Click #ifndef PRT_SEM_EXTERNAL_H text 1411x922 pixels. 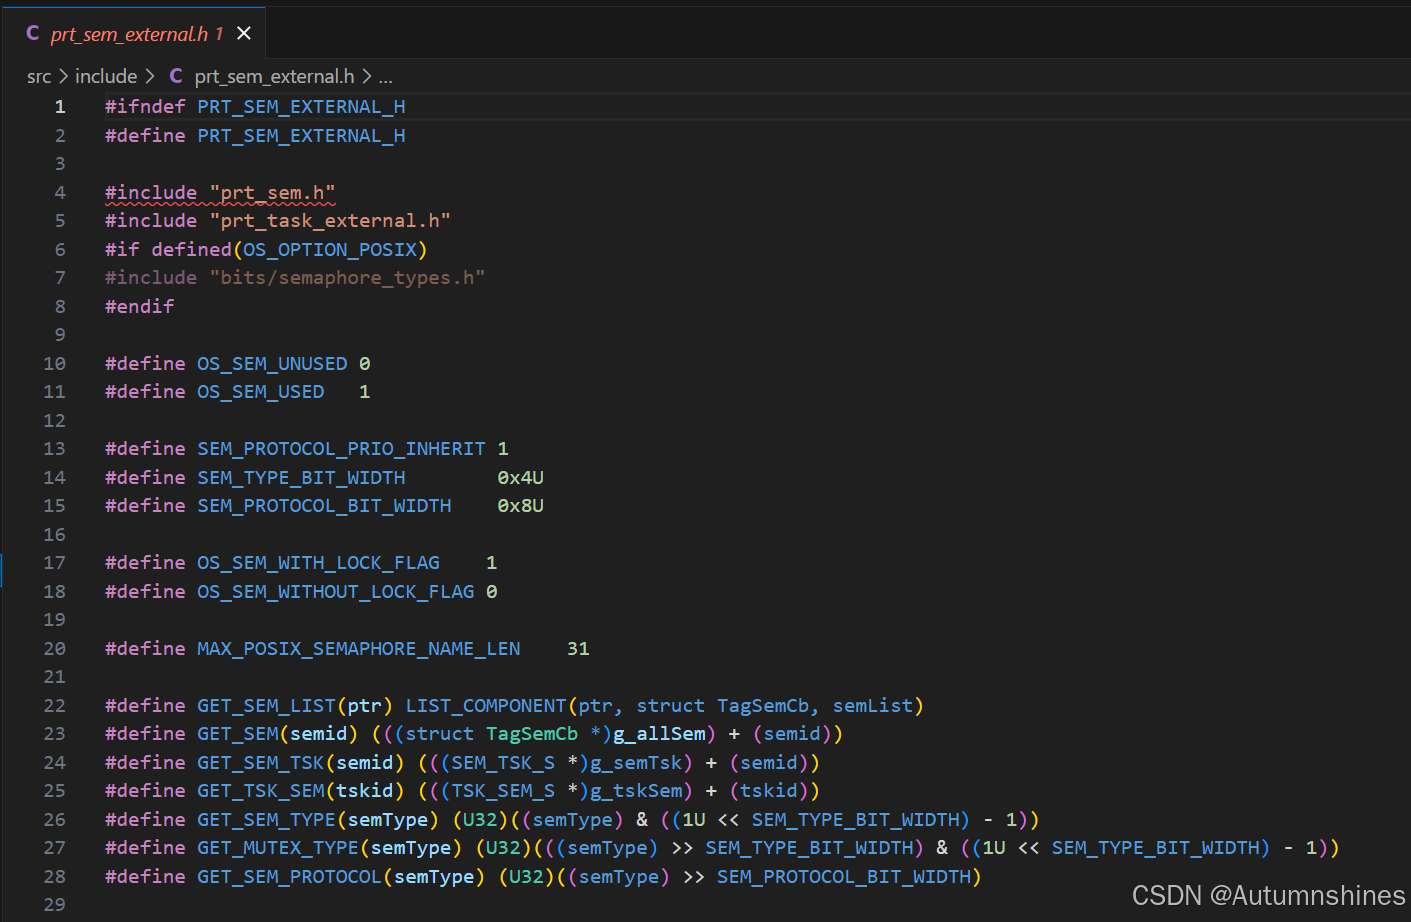coord(255,107)
